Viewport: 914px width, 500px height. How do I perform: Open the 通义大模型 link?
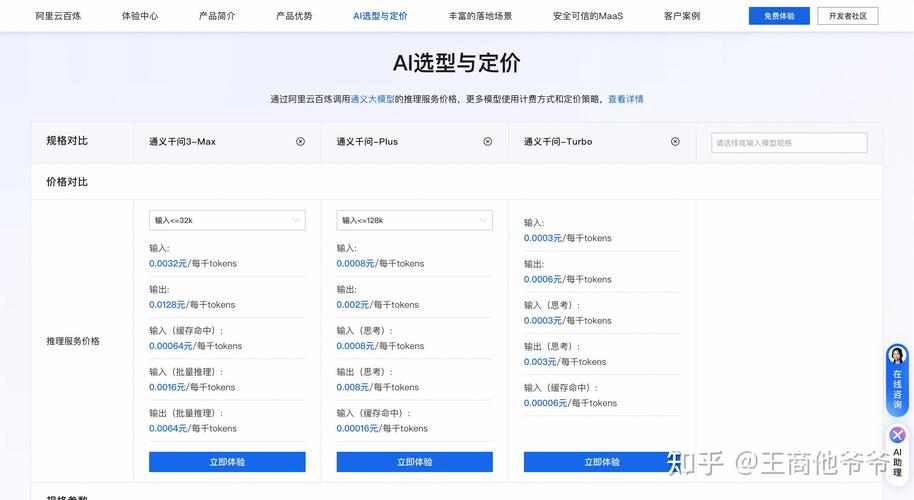pos(372,99)
